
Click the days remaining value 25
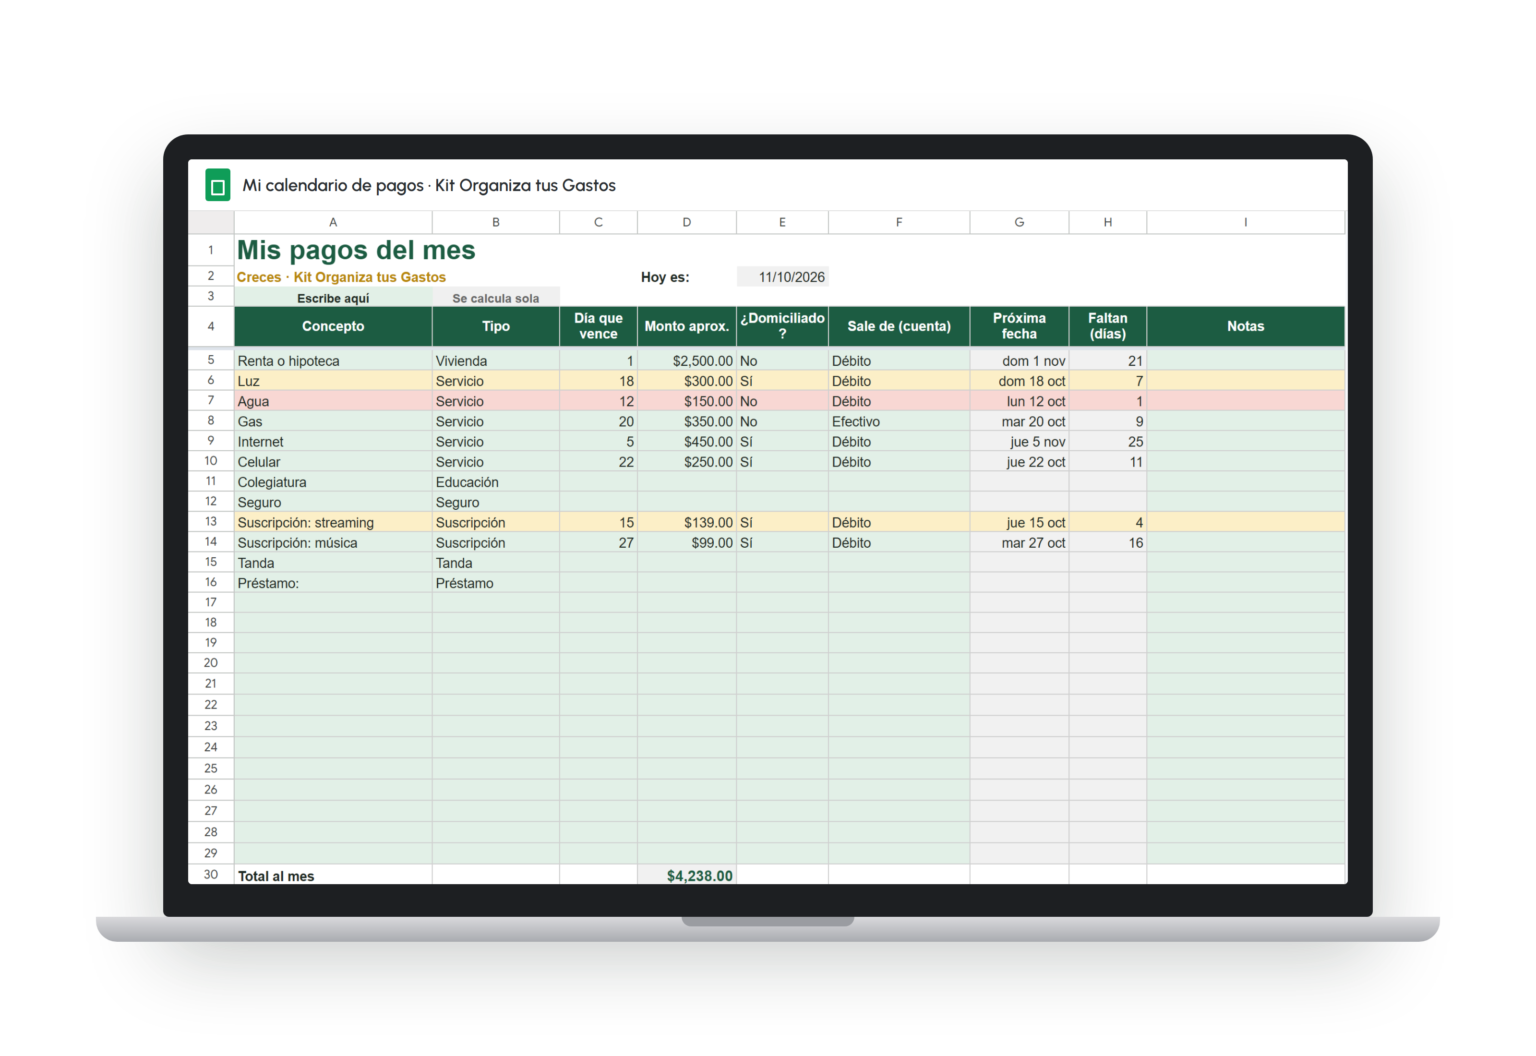coord(1108,442)
